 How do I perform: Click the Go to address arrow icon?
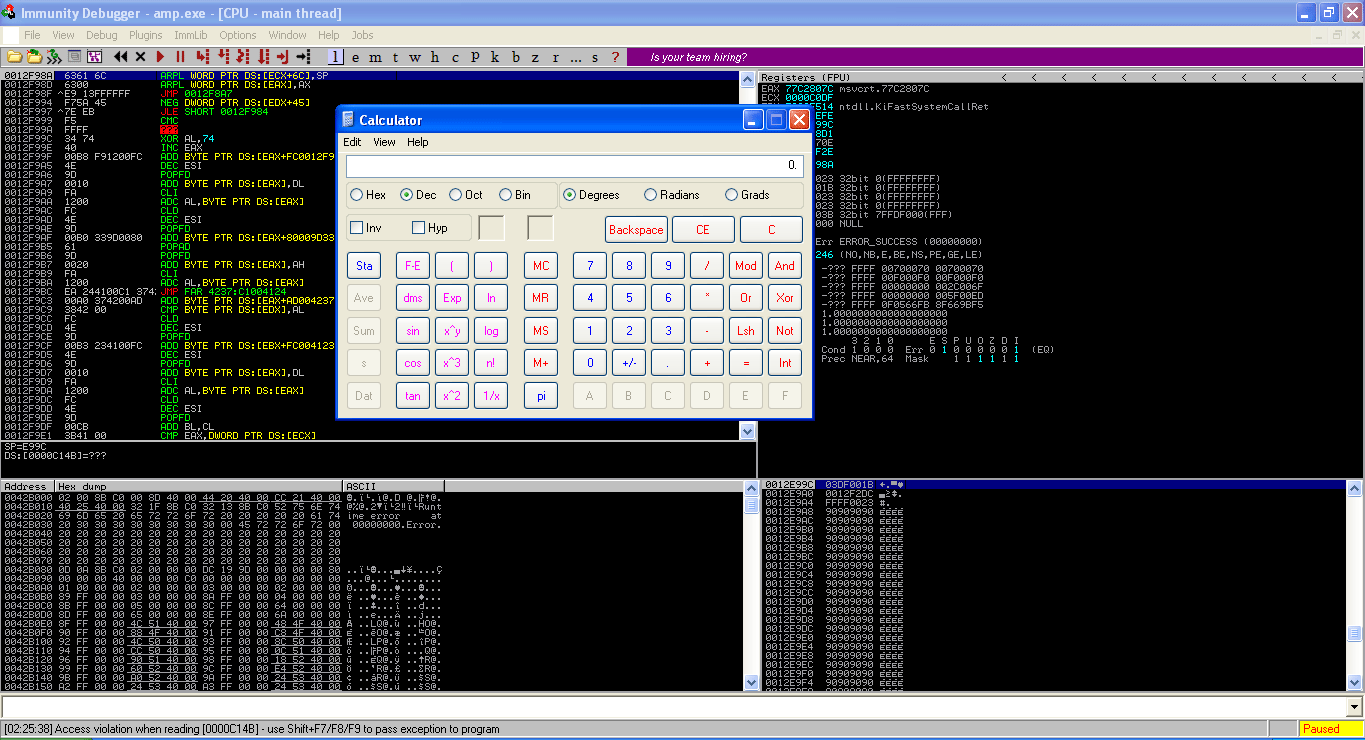click(303, 57)
